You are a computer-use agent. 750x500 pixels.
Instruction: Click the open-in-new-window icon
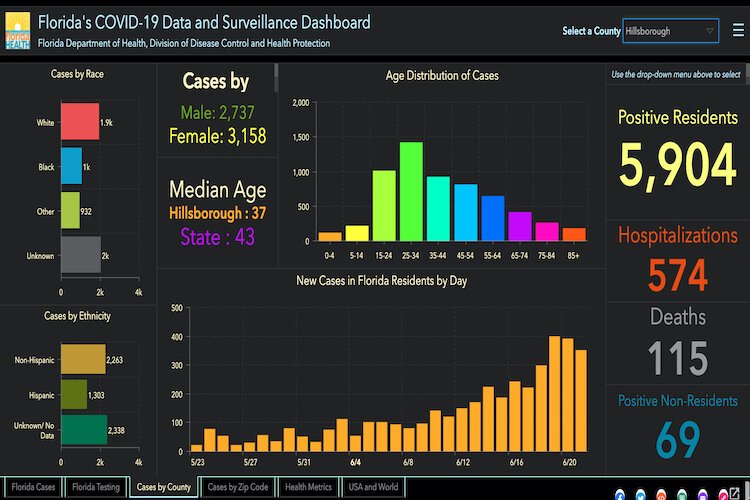(x=735, y=493)
